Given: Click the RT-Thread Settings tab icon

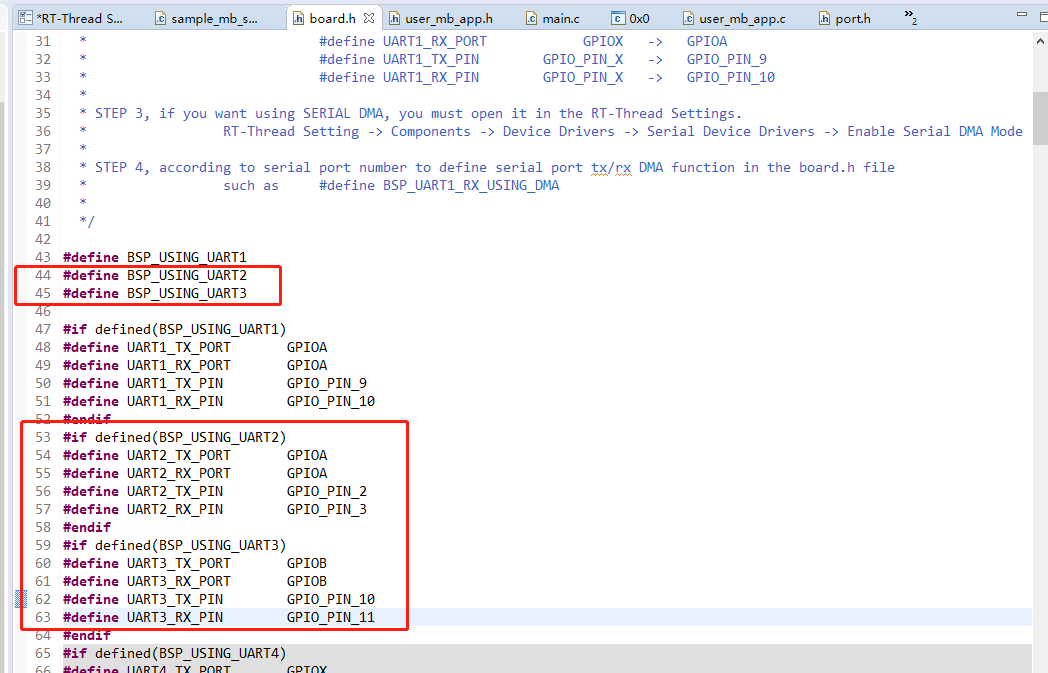Looking at the screenshot, I should point(26,17).
